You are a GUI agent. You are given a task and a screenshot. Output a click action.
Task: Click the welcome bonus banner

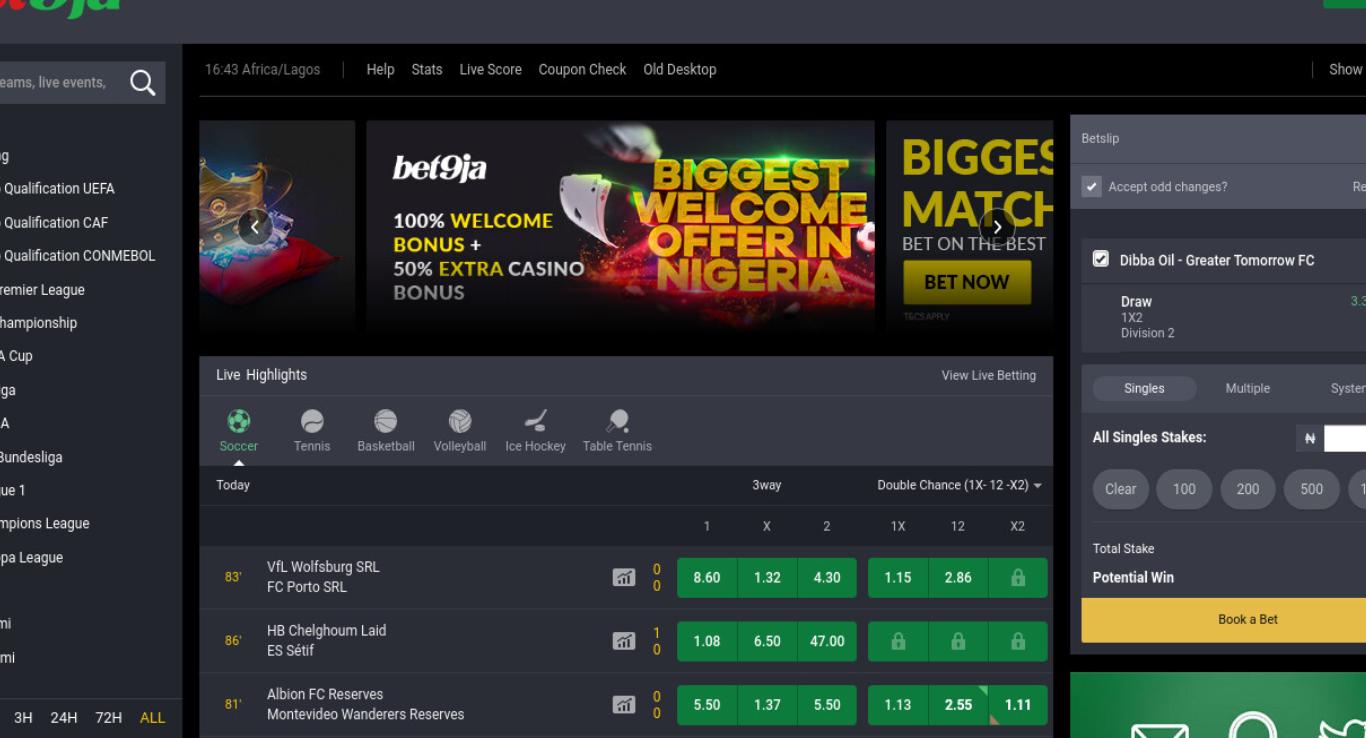click(620, 227)
